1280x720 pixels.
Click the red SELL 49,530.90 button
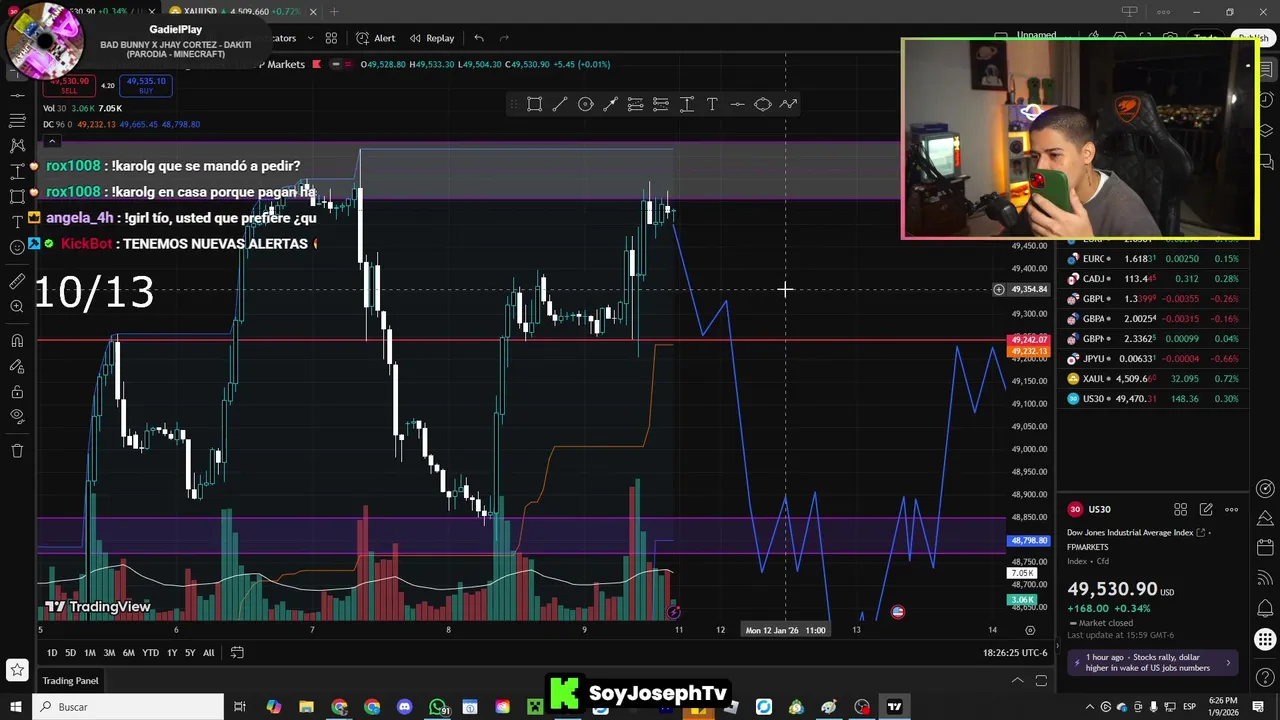68,86
